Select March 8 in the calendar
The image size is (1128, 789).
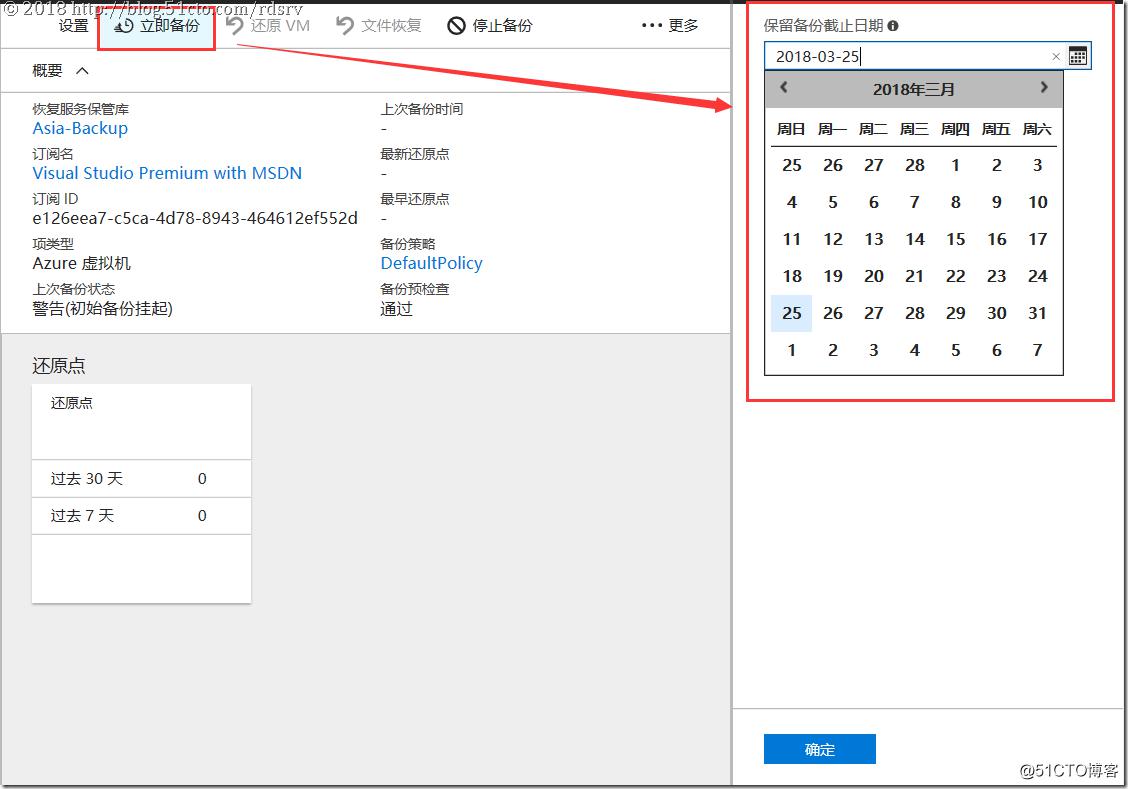point(955,202)
